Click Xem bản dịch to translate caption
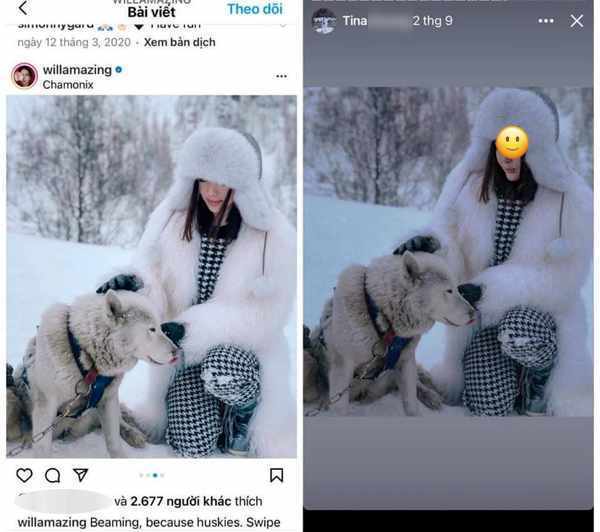Viewport: 600px width, 532px height. [179, 42]
